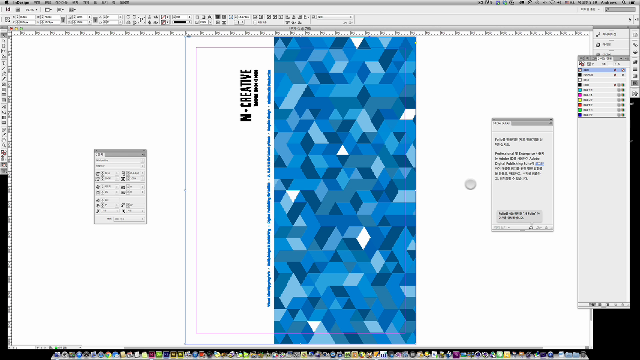This screenshot has width=640, height=360.
Task: Click the topmost icon in the right panel dock
Action: (x=635, y=35)
